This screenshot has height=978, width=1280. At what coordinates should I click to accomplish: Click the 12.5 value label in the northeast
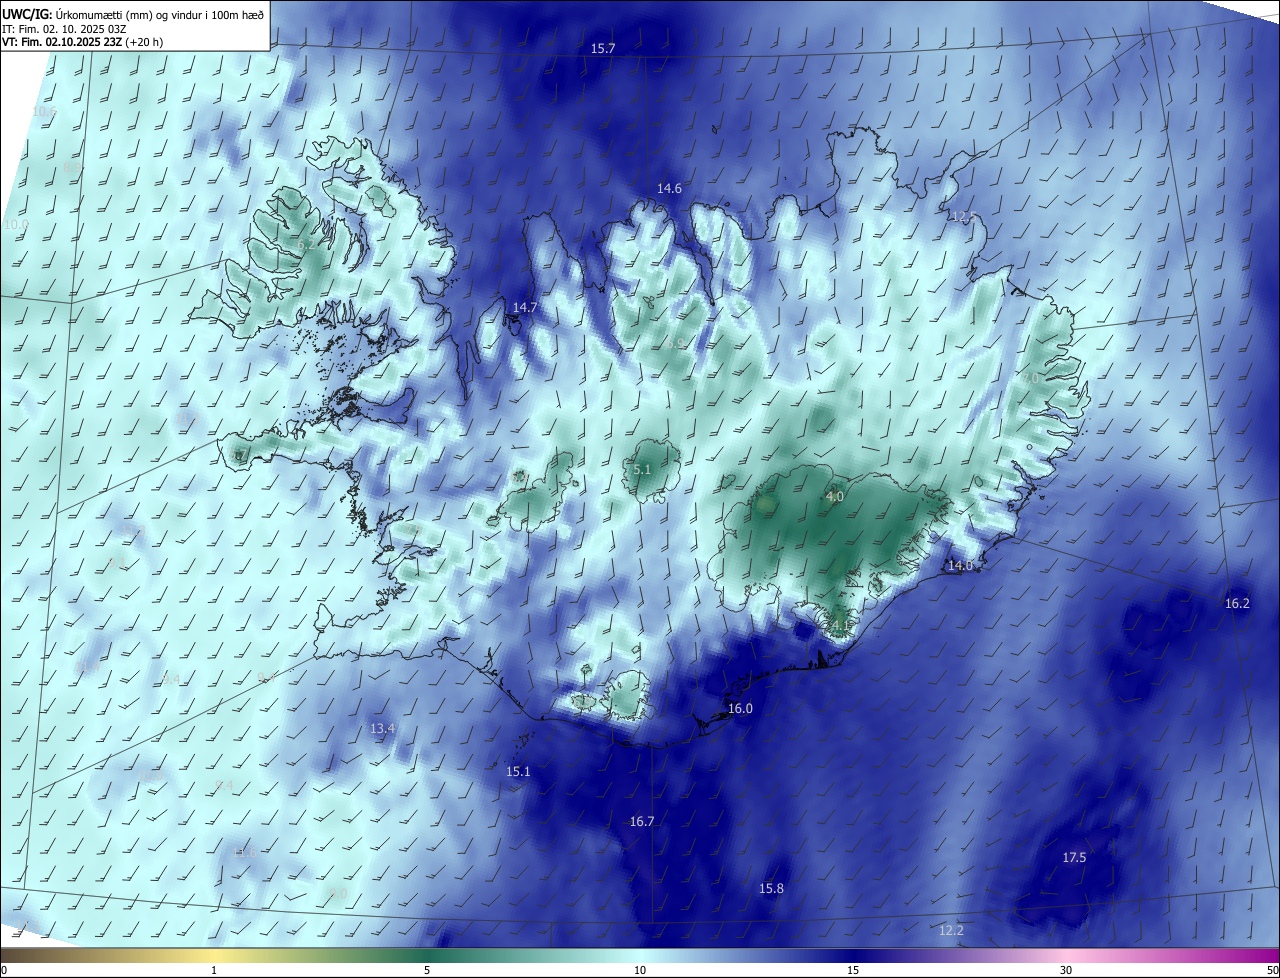coord(963,217)
